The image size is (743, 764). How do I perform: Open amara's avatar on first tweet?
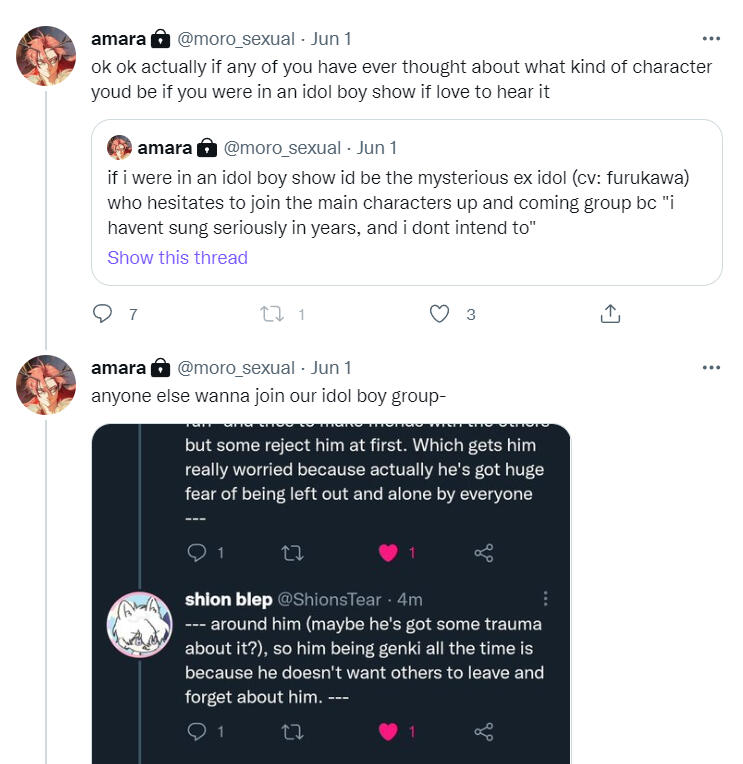(46, 56)
